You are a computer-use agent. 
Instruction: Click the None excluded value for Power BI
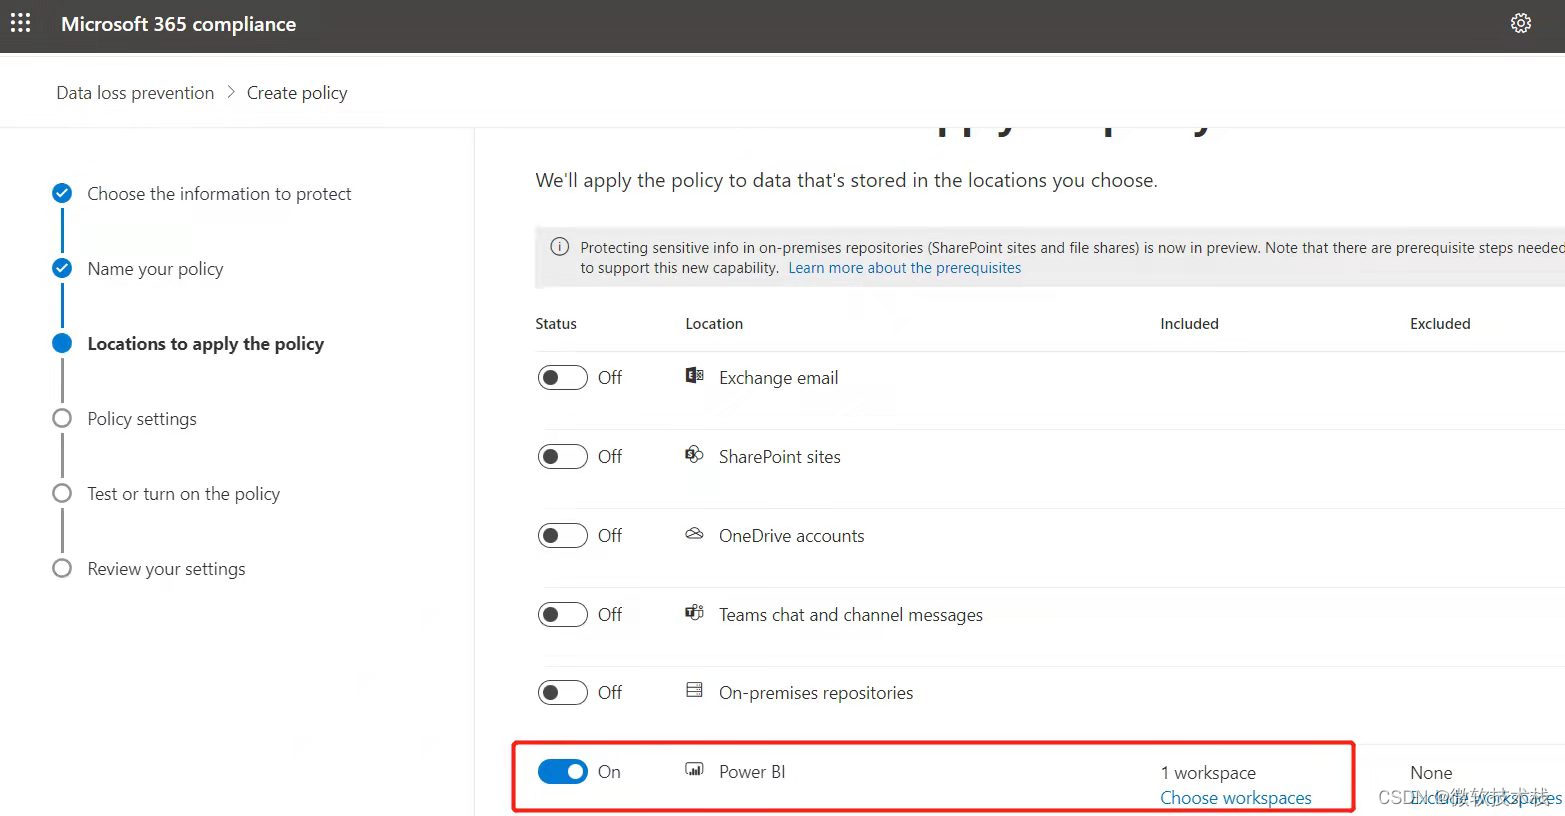(x=1431, y=773)
